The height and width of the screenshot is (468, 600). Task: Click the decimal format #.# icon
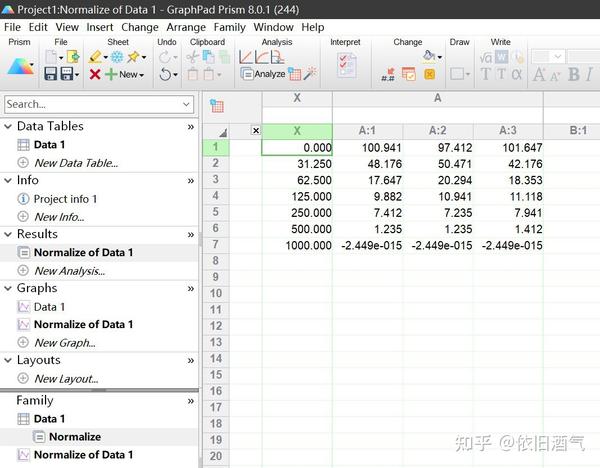pos(388,74)
